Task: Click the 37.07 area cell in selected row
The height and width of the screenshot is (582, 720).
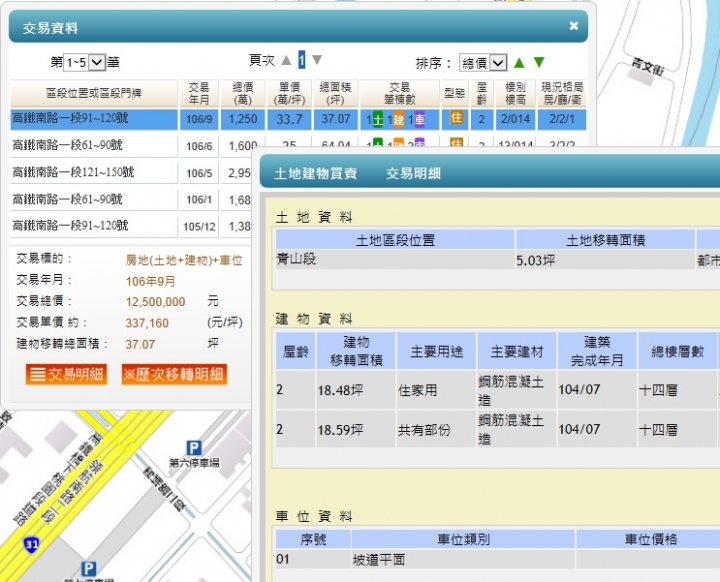Action: point(335,119)
